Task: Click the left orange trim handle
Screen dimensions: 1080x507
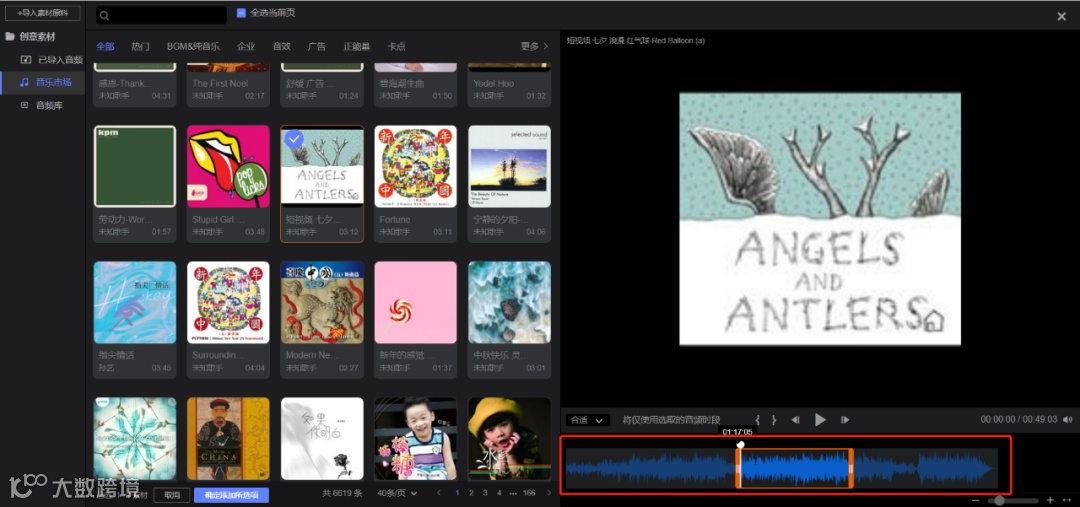Action: (738, 468)
